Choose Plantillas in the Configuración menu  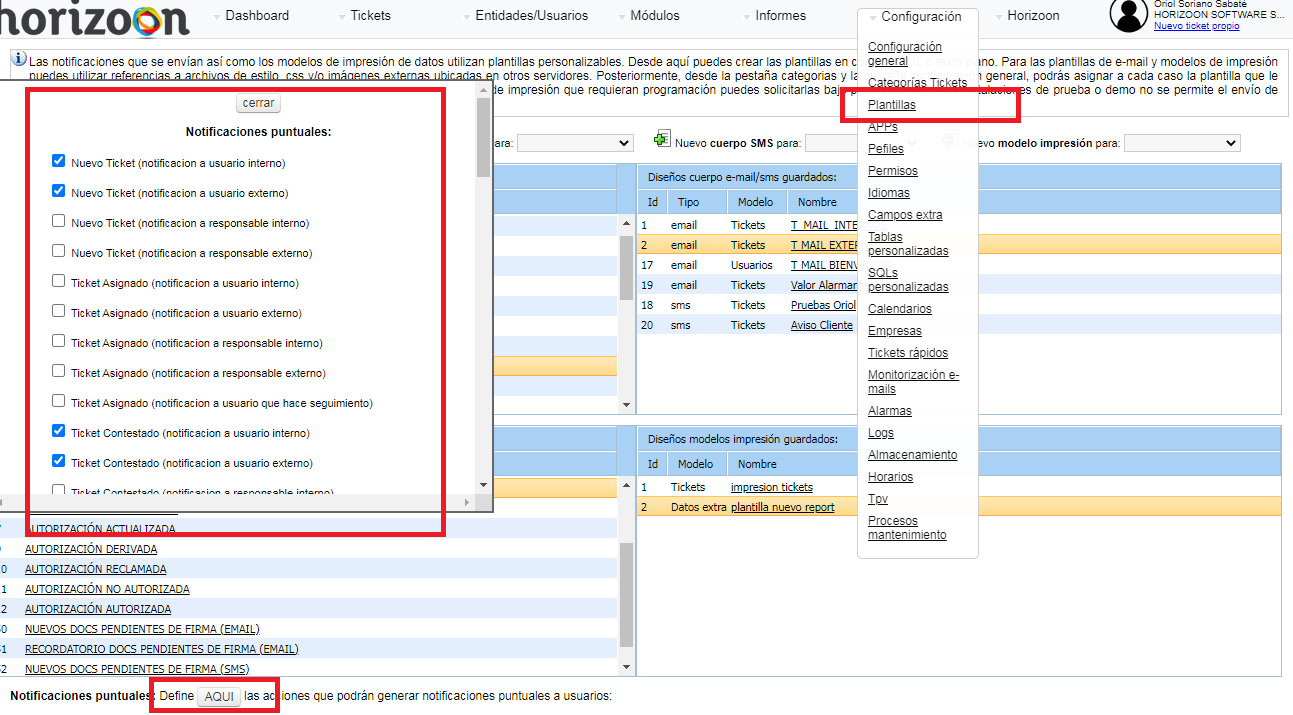click(892, 105)
